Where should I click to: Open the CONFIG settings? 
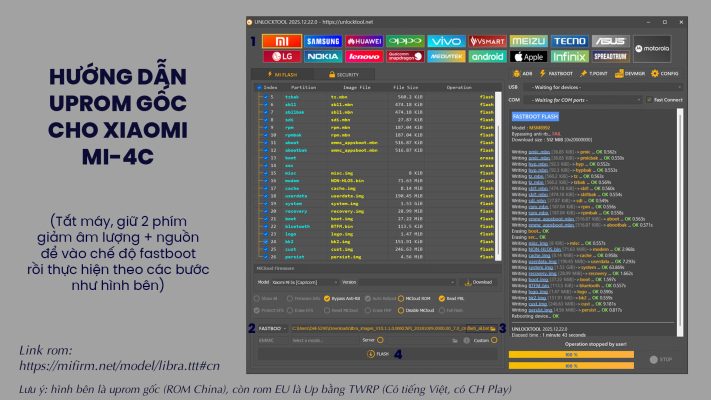[x=666, y=74]
